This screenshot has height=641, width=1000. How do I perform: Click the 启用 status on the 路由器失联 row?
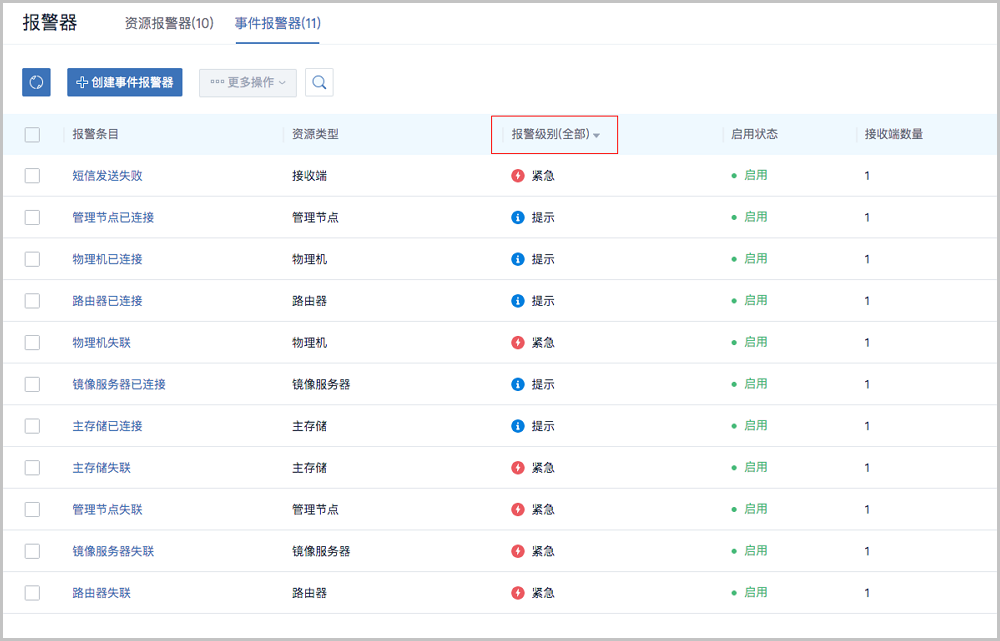click(x=750, y=592)
